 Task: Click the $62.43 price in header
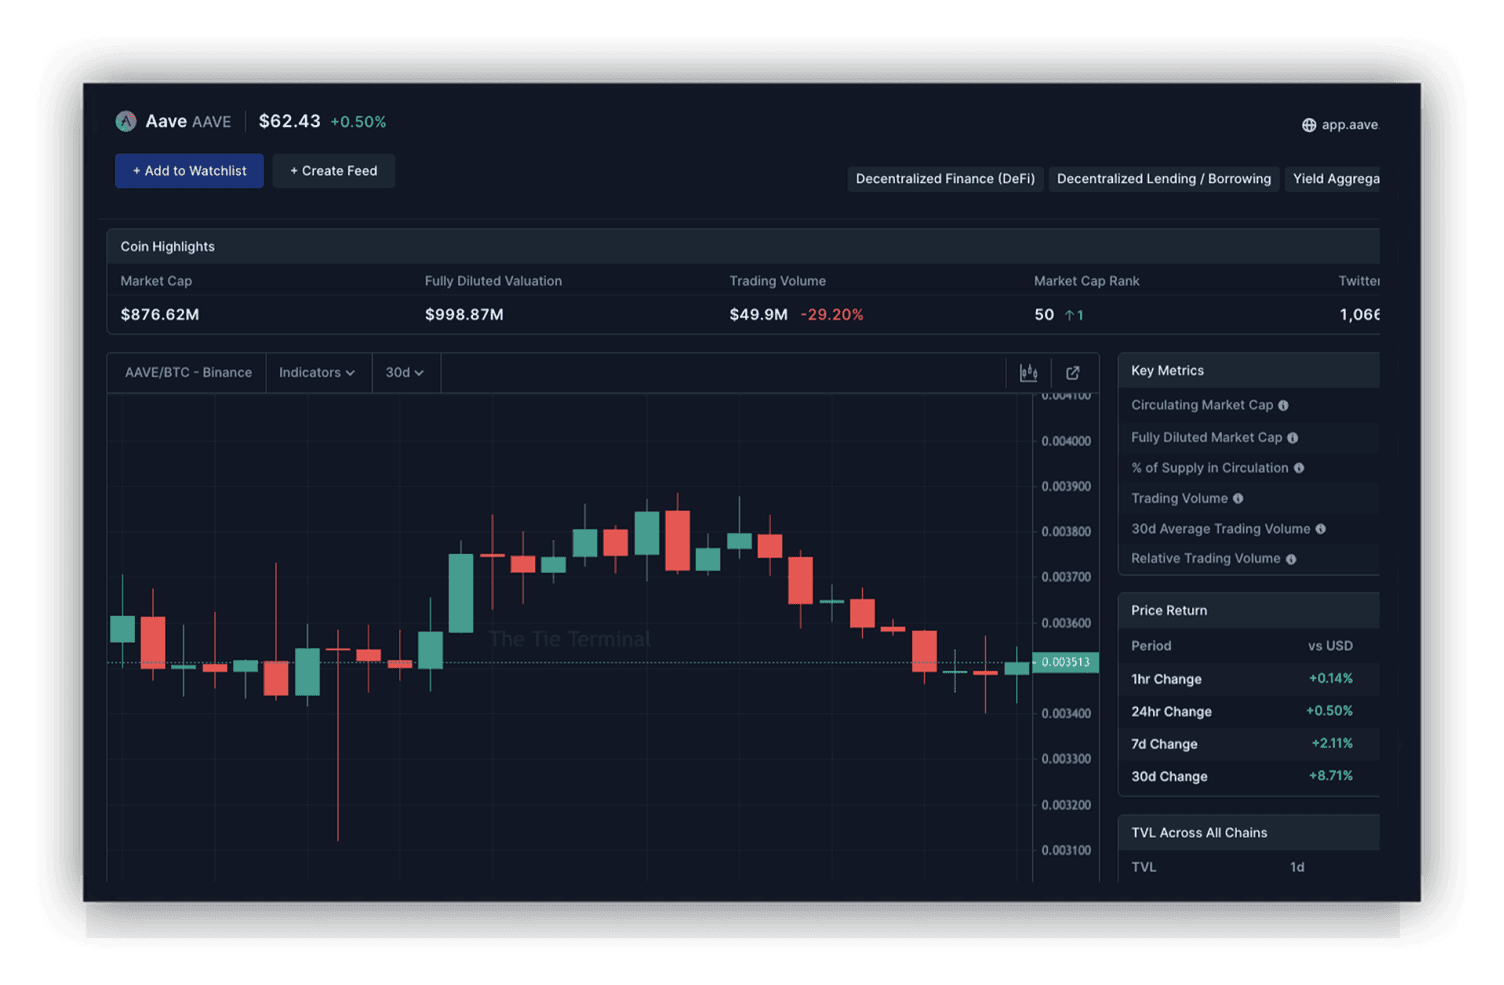coord(290,121)
